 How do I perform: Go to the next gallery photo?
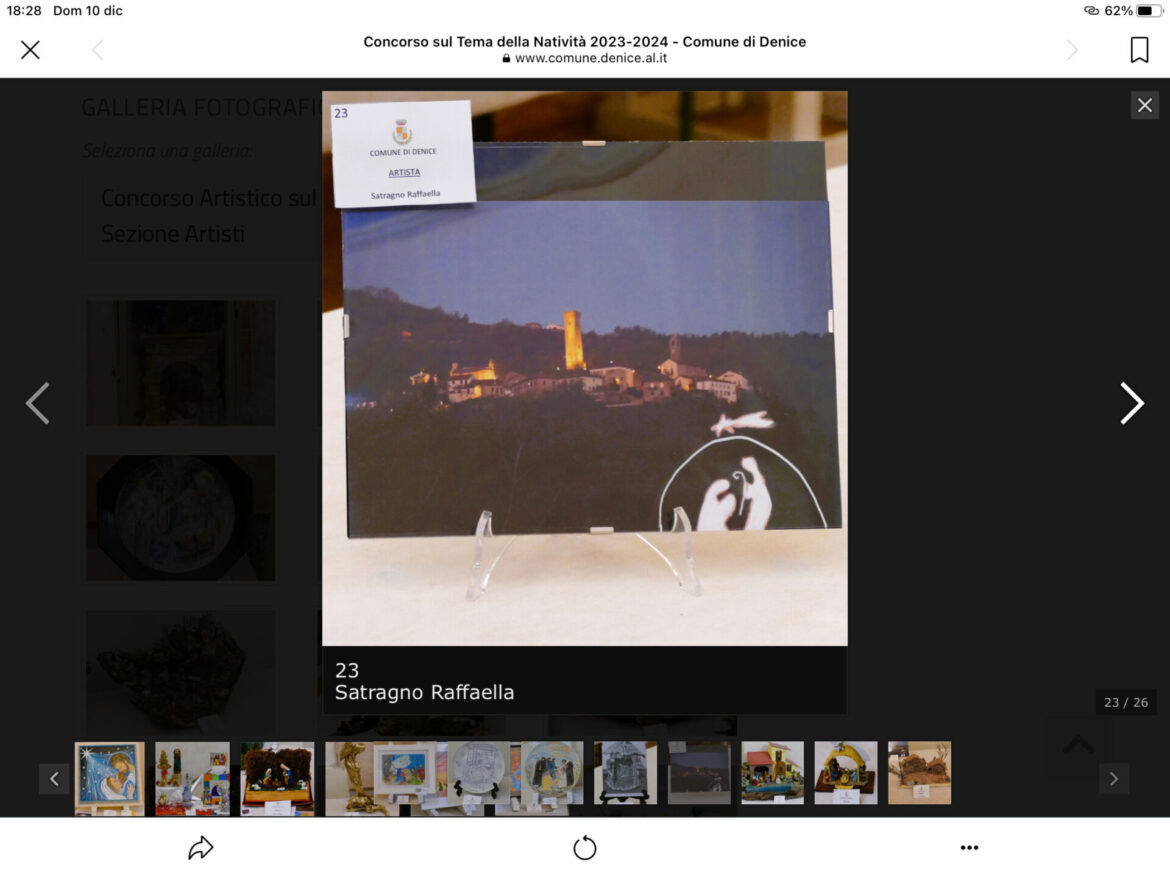pyautogui.click(x=1131, y=403)
